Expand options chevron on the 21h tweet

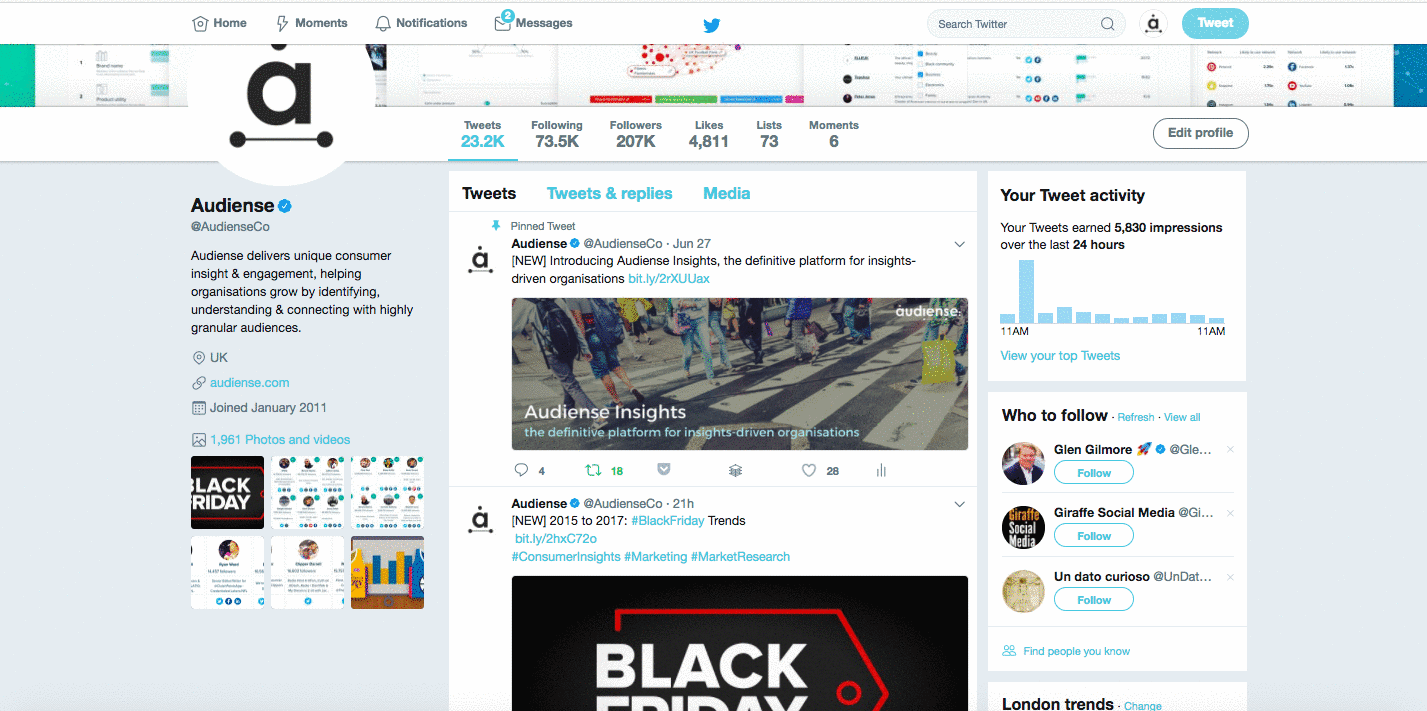(959, 504)
